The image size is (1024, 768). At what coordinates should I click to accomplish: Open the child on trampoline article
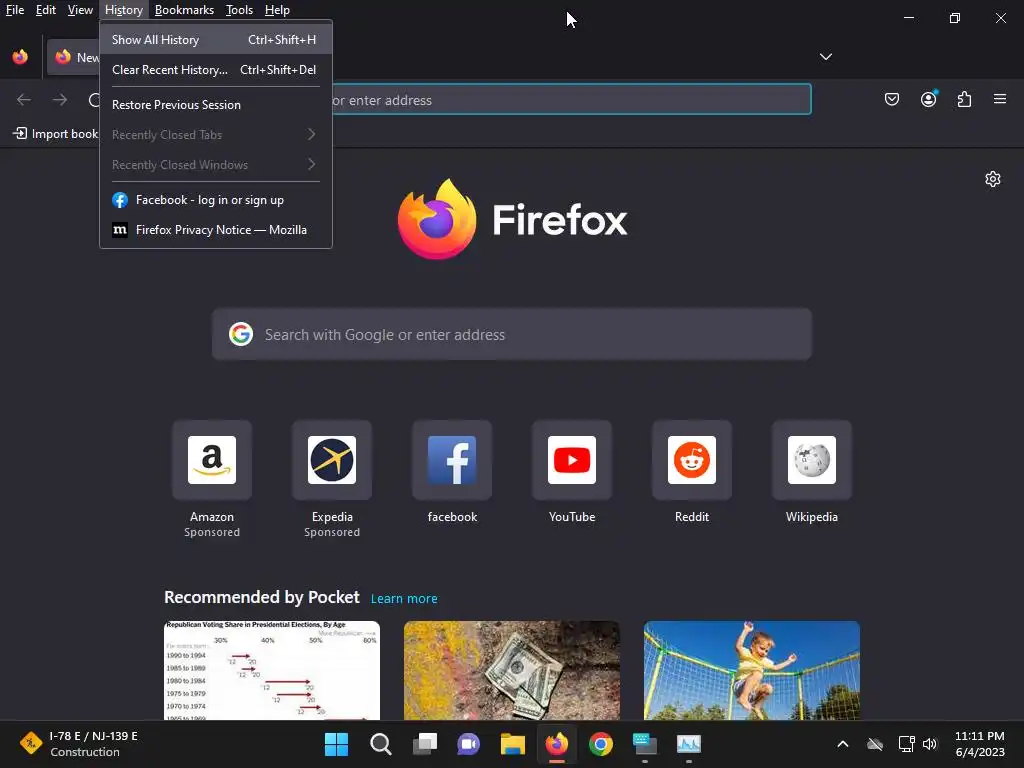(752, 671)
